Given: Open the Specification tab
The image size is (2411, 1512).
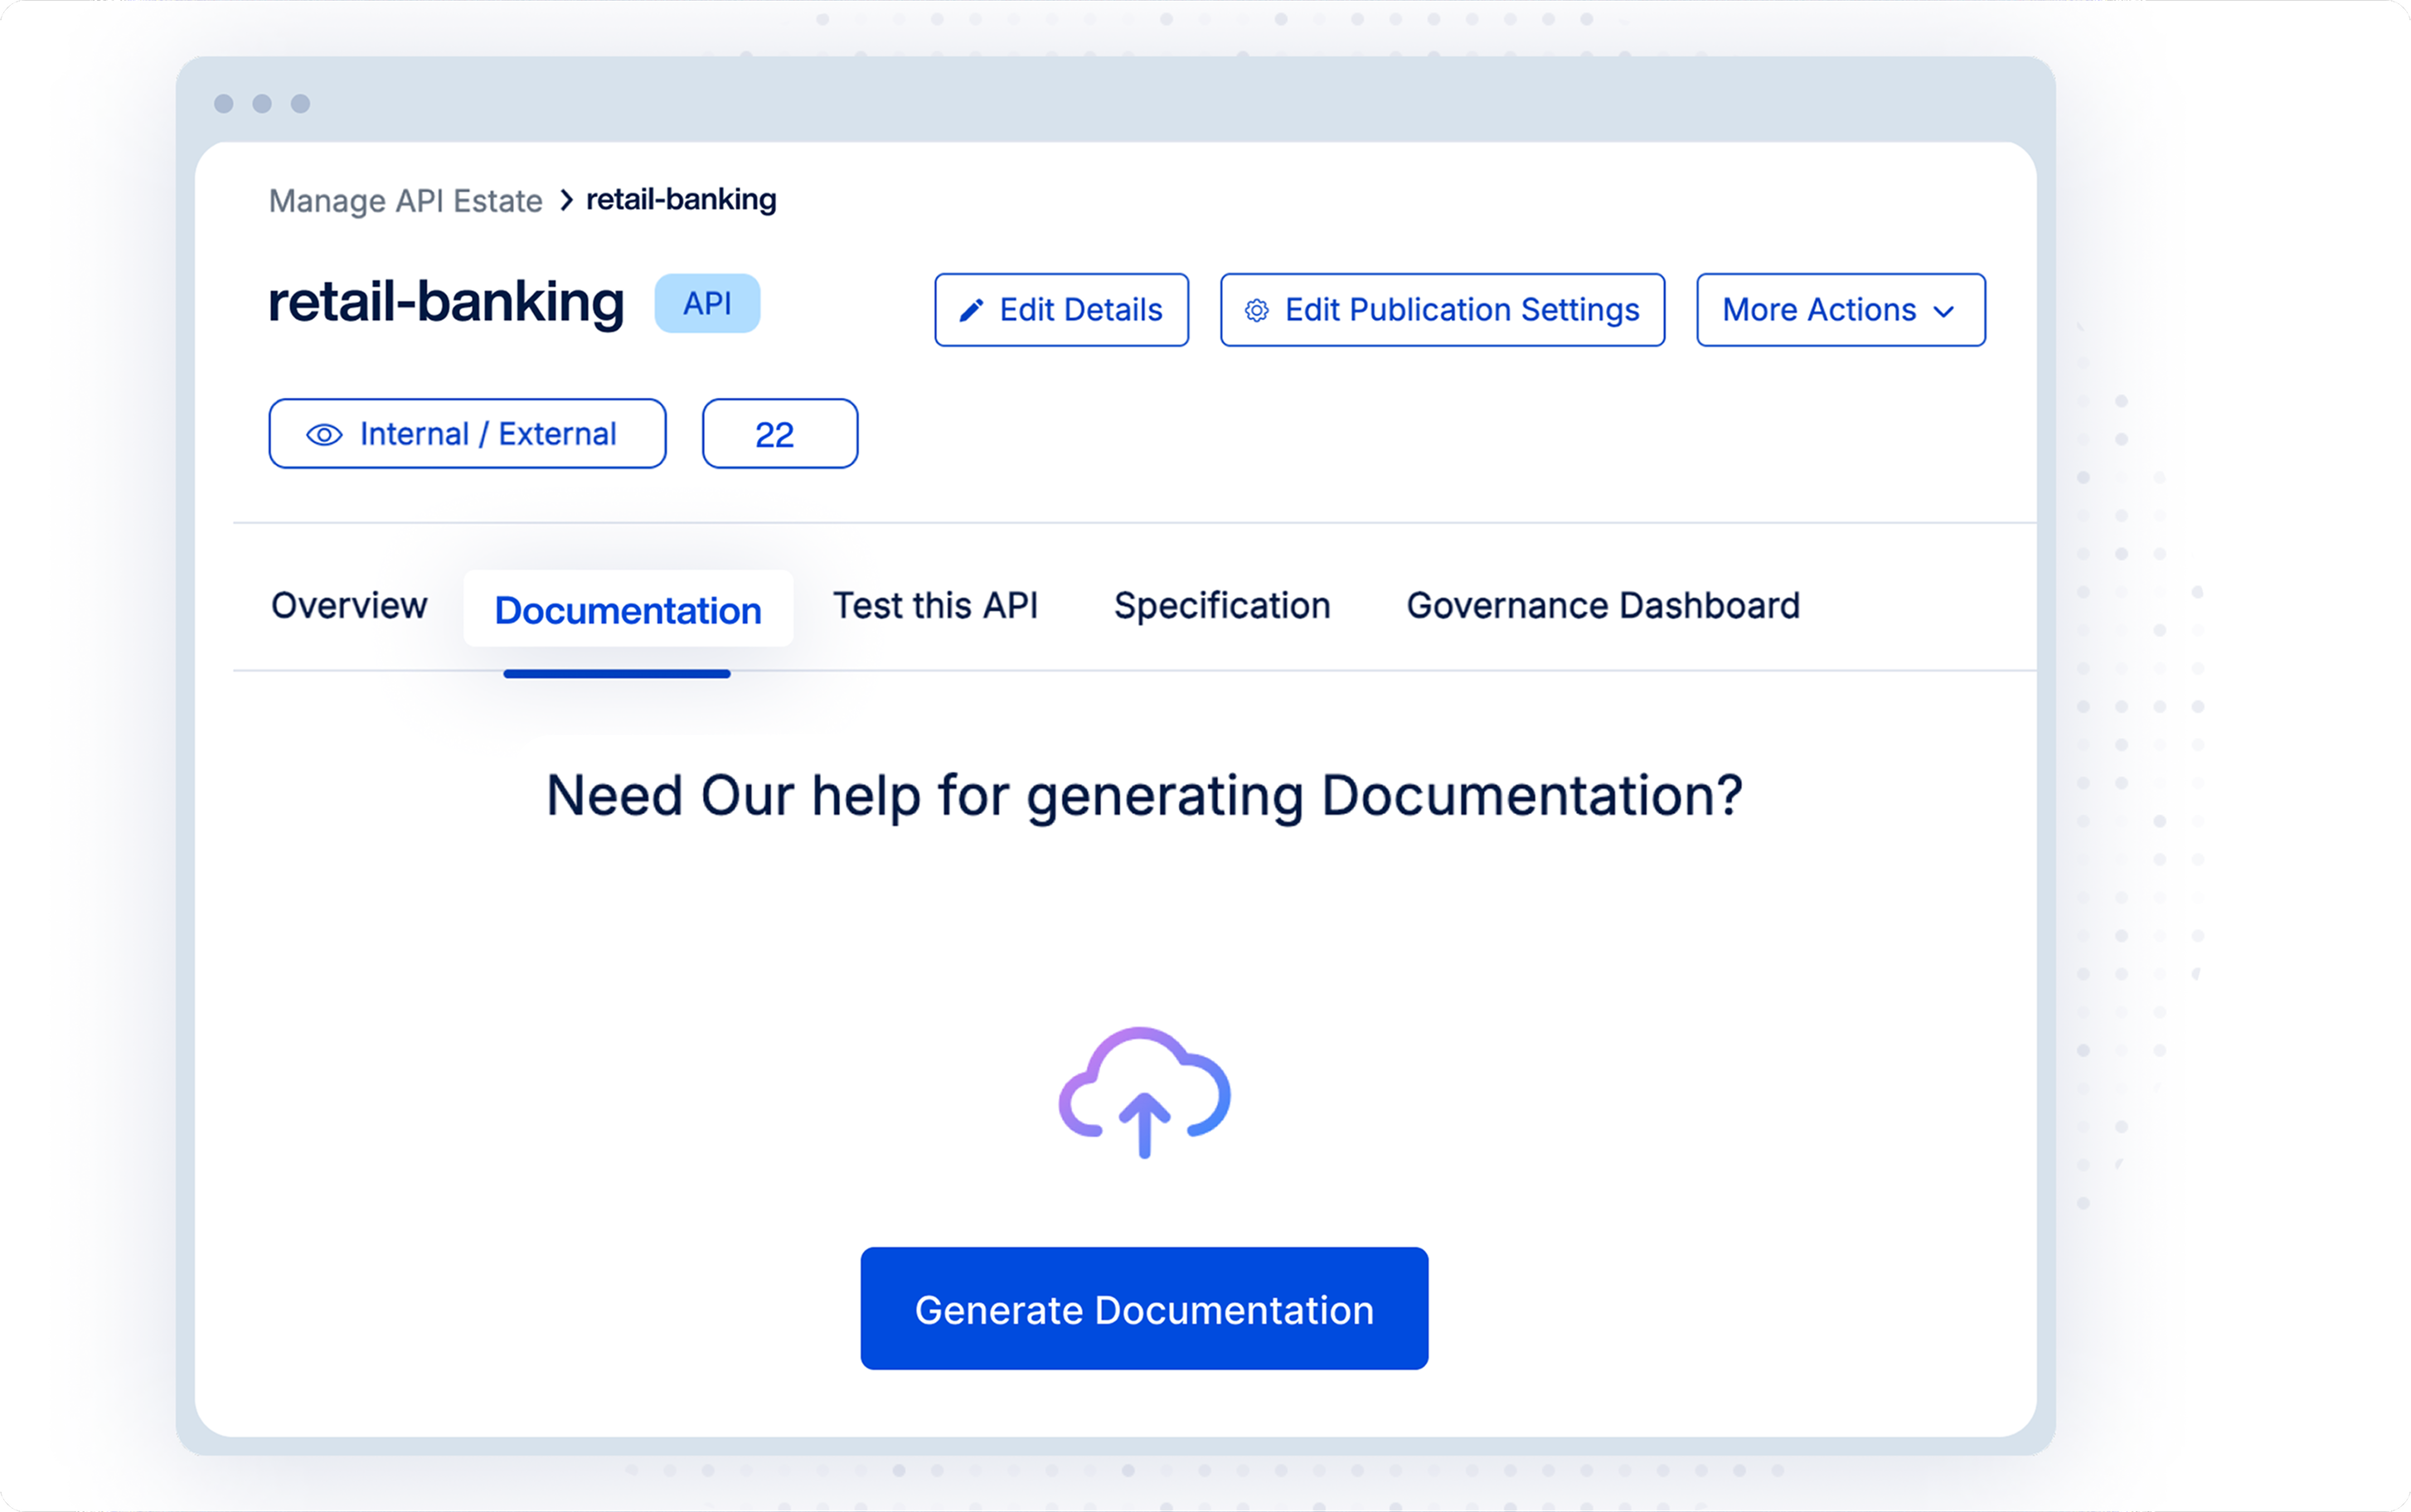Looking at the screenshot, I should [x=1222, y=606].
